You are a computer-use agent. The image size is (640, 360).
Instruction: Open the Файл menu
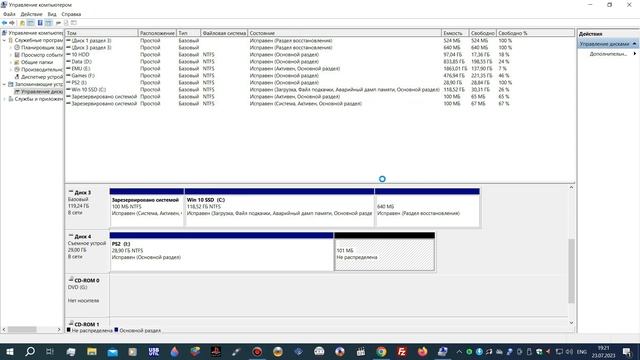[9, 14]
